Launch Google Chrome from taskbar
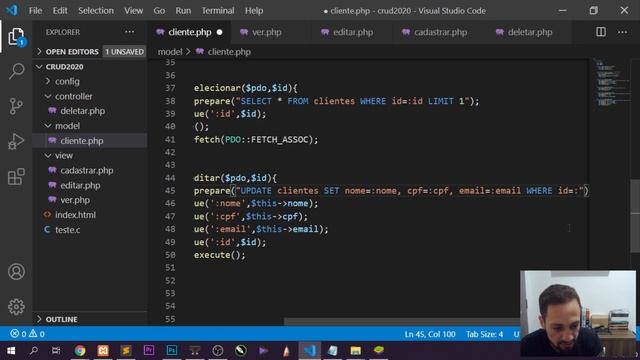Viewport: 640px width, 360px height. tap(80, 350)
